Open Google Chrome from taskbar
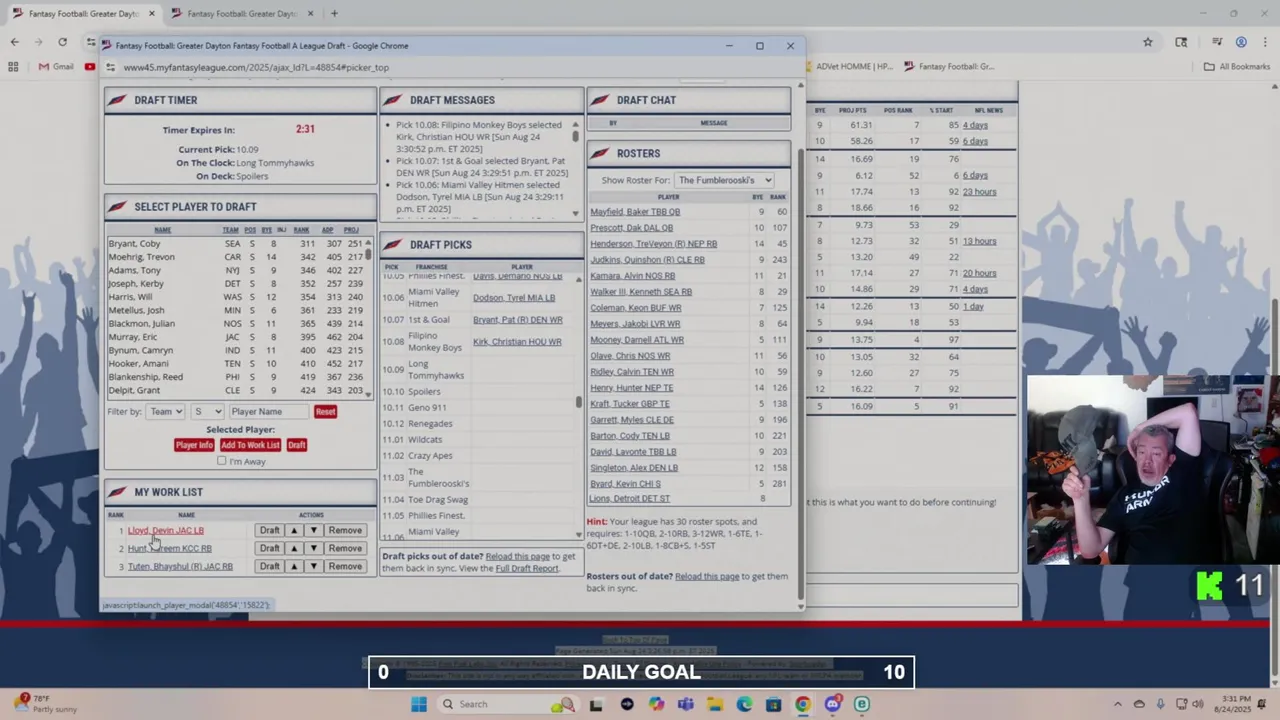This screenshot has height=720, width=1280. 803,704
